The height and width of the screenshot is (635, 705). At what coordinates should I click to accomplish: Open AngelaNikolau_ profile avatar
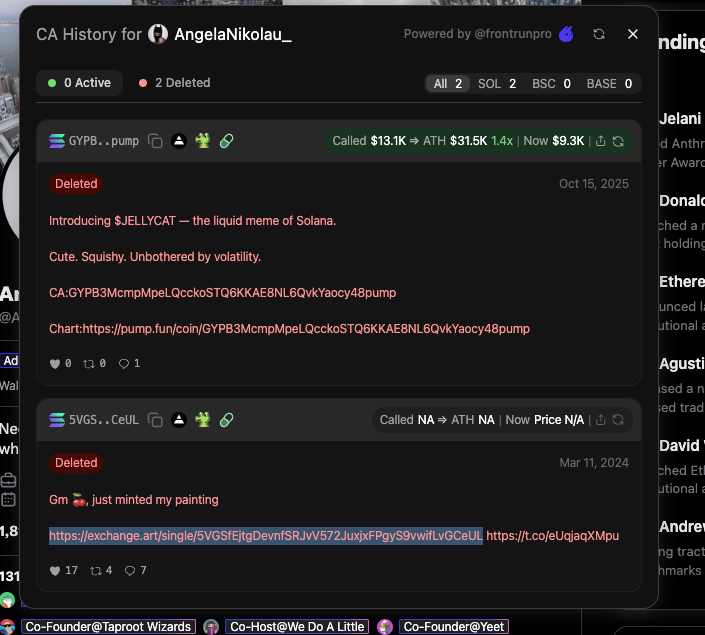tap(158, 34)
